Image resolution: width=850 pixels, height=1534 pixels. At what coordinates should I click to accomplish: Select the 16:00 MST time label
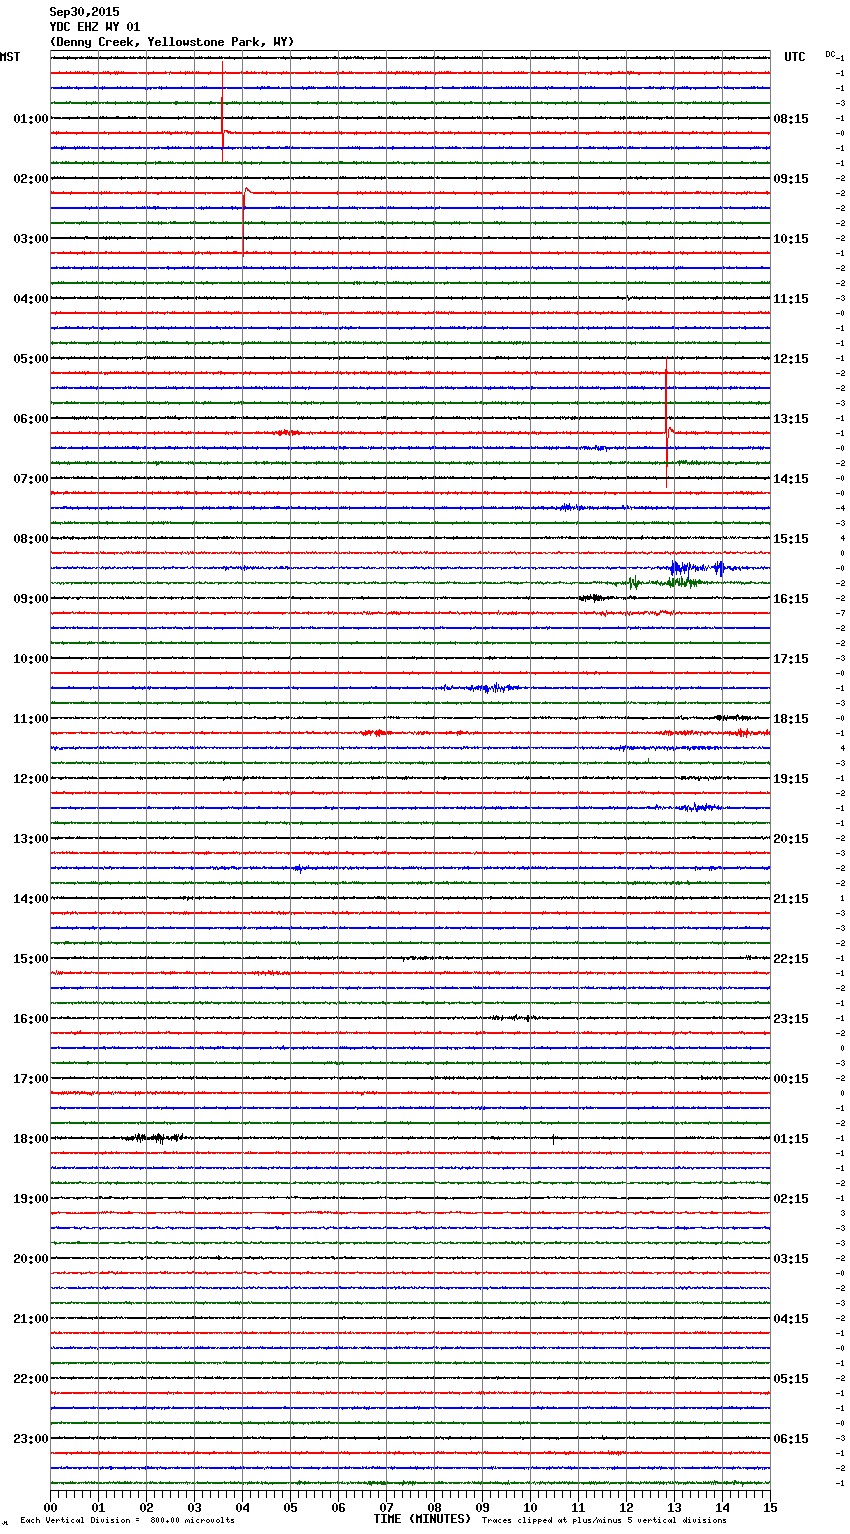tap(31, 1019)
